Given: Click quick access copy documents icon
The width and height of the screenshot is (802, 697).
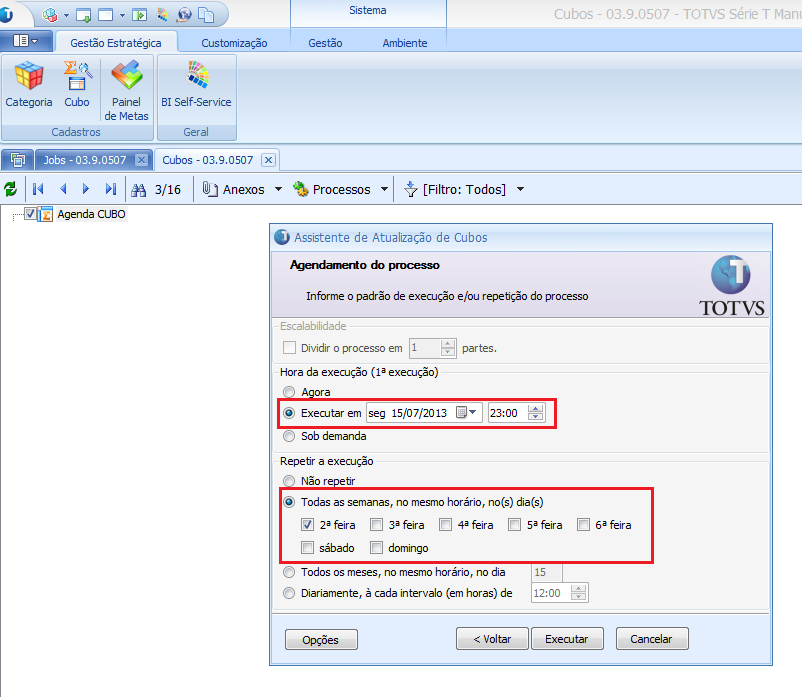Looking at the screenshot, I should tap(206, 15).
